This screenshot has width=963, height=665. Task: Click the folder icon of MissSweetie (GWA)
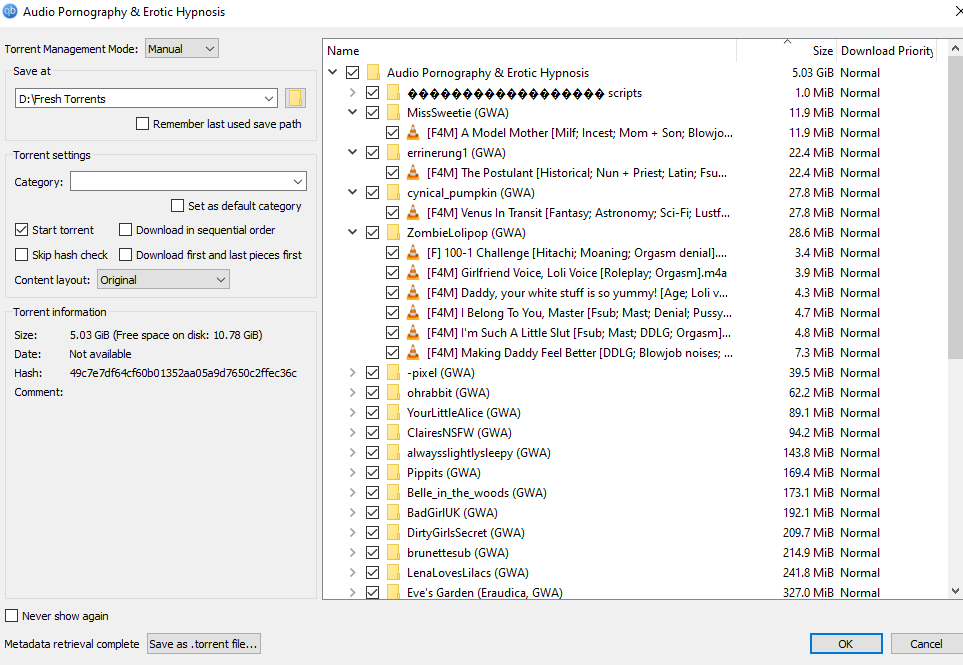pos(394,113)
